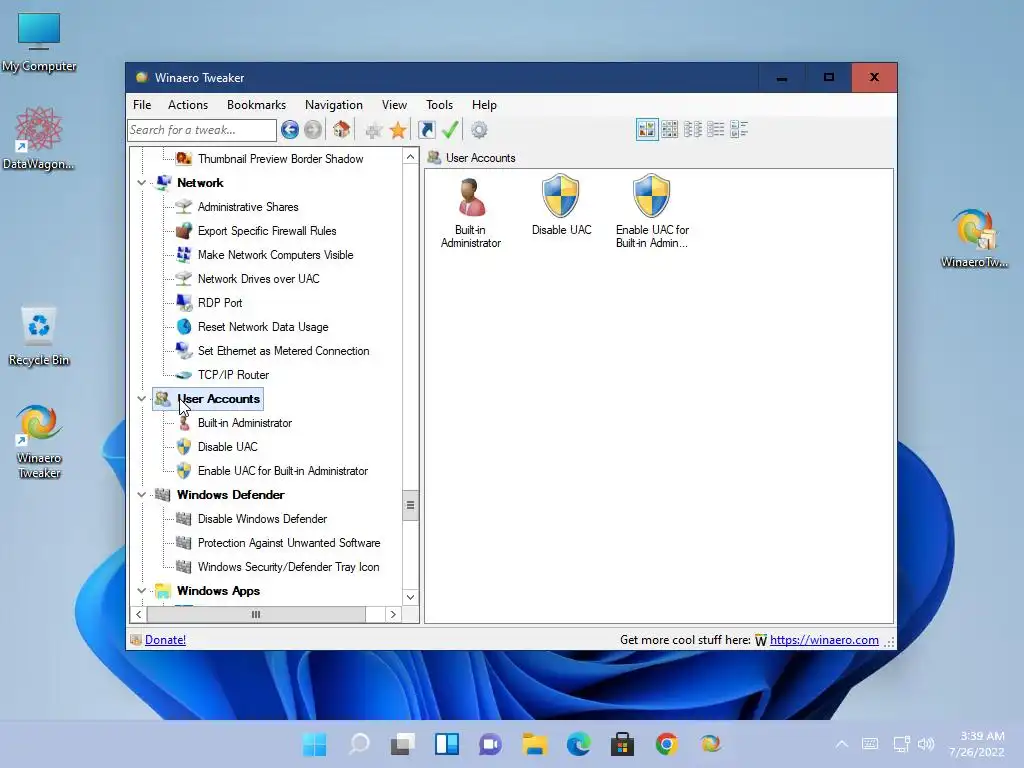Collapse the Network tree category
Image resolution: width=1024 pixels, height=768 pixels.
coord(141,183)
